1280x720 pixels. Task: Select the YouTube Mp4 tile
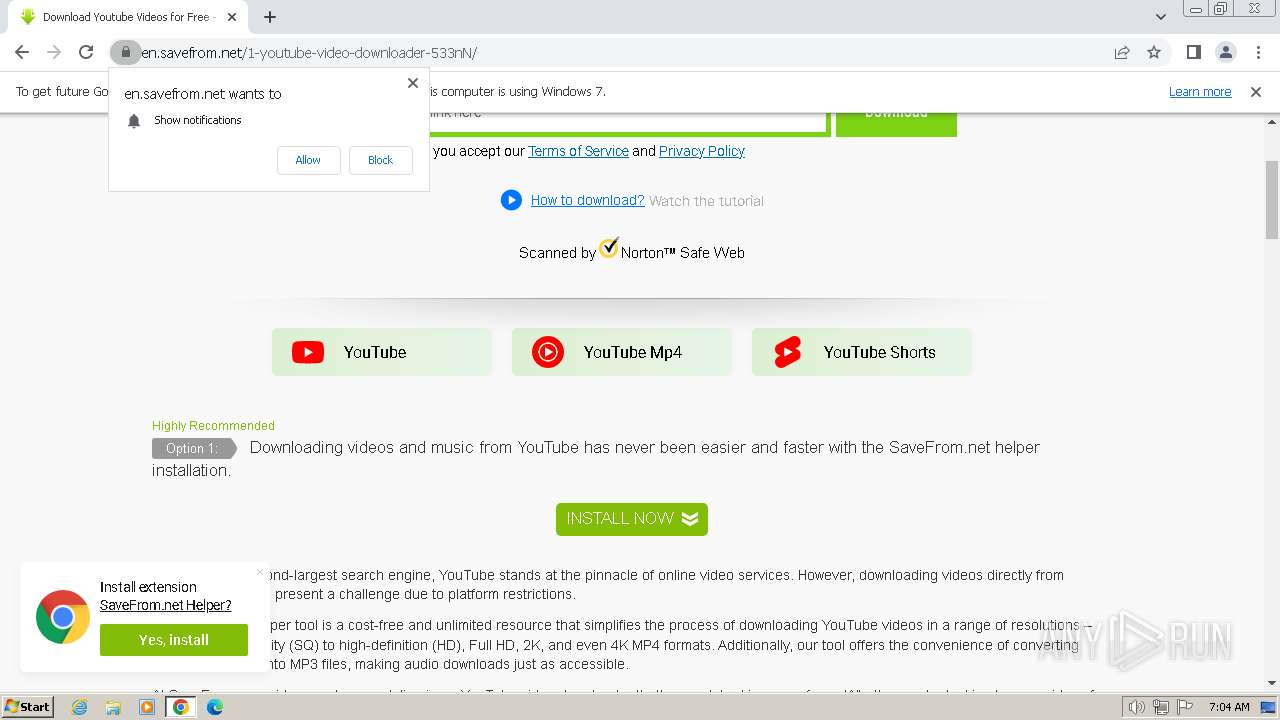coord(622,352)
